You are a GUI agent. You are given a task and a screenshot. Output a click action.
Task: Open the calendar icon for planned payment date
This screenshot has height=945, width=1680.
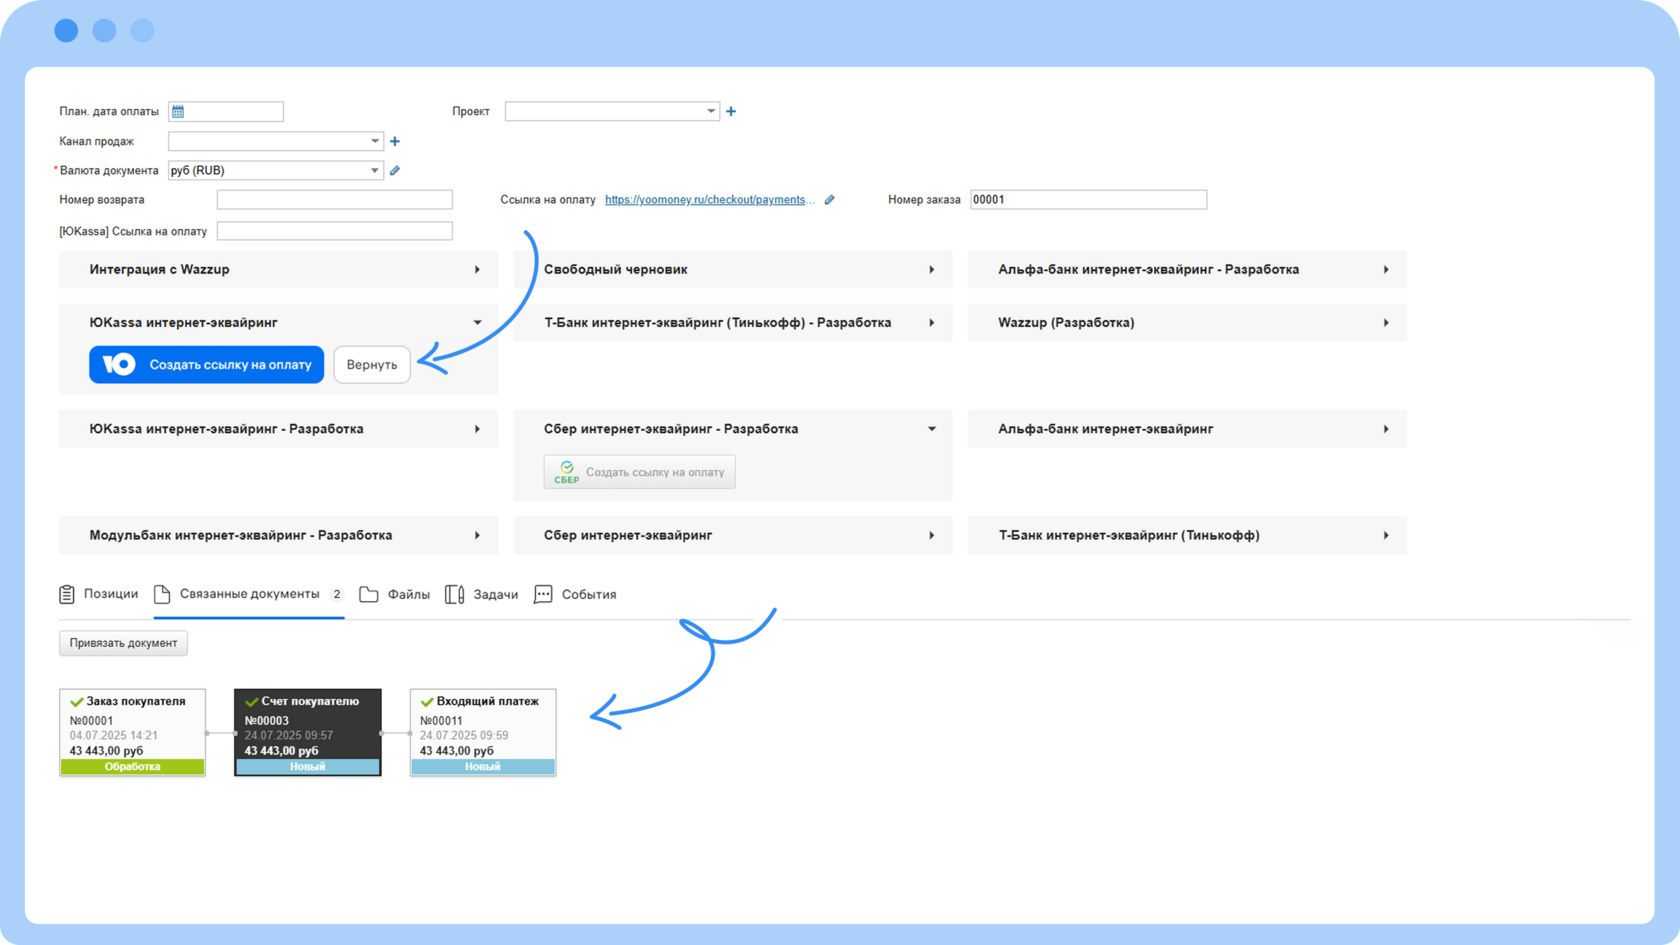pos(178,111)
